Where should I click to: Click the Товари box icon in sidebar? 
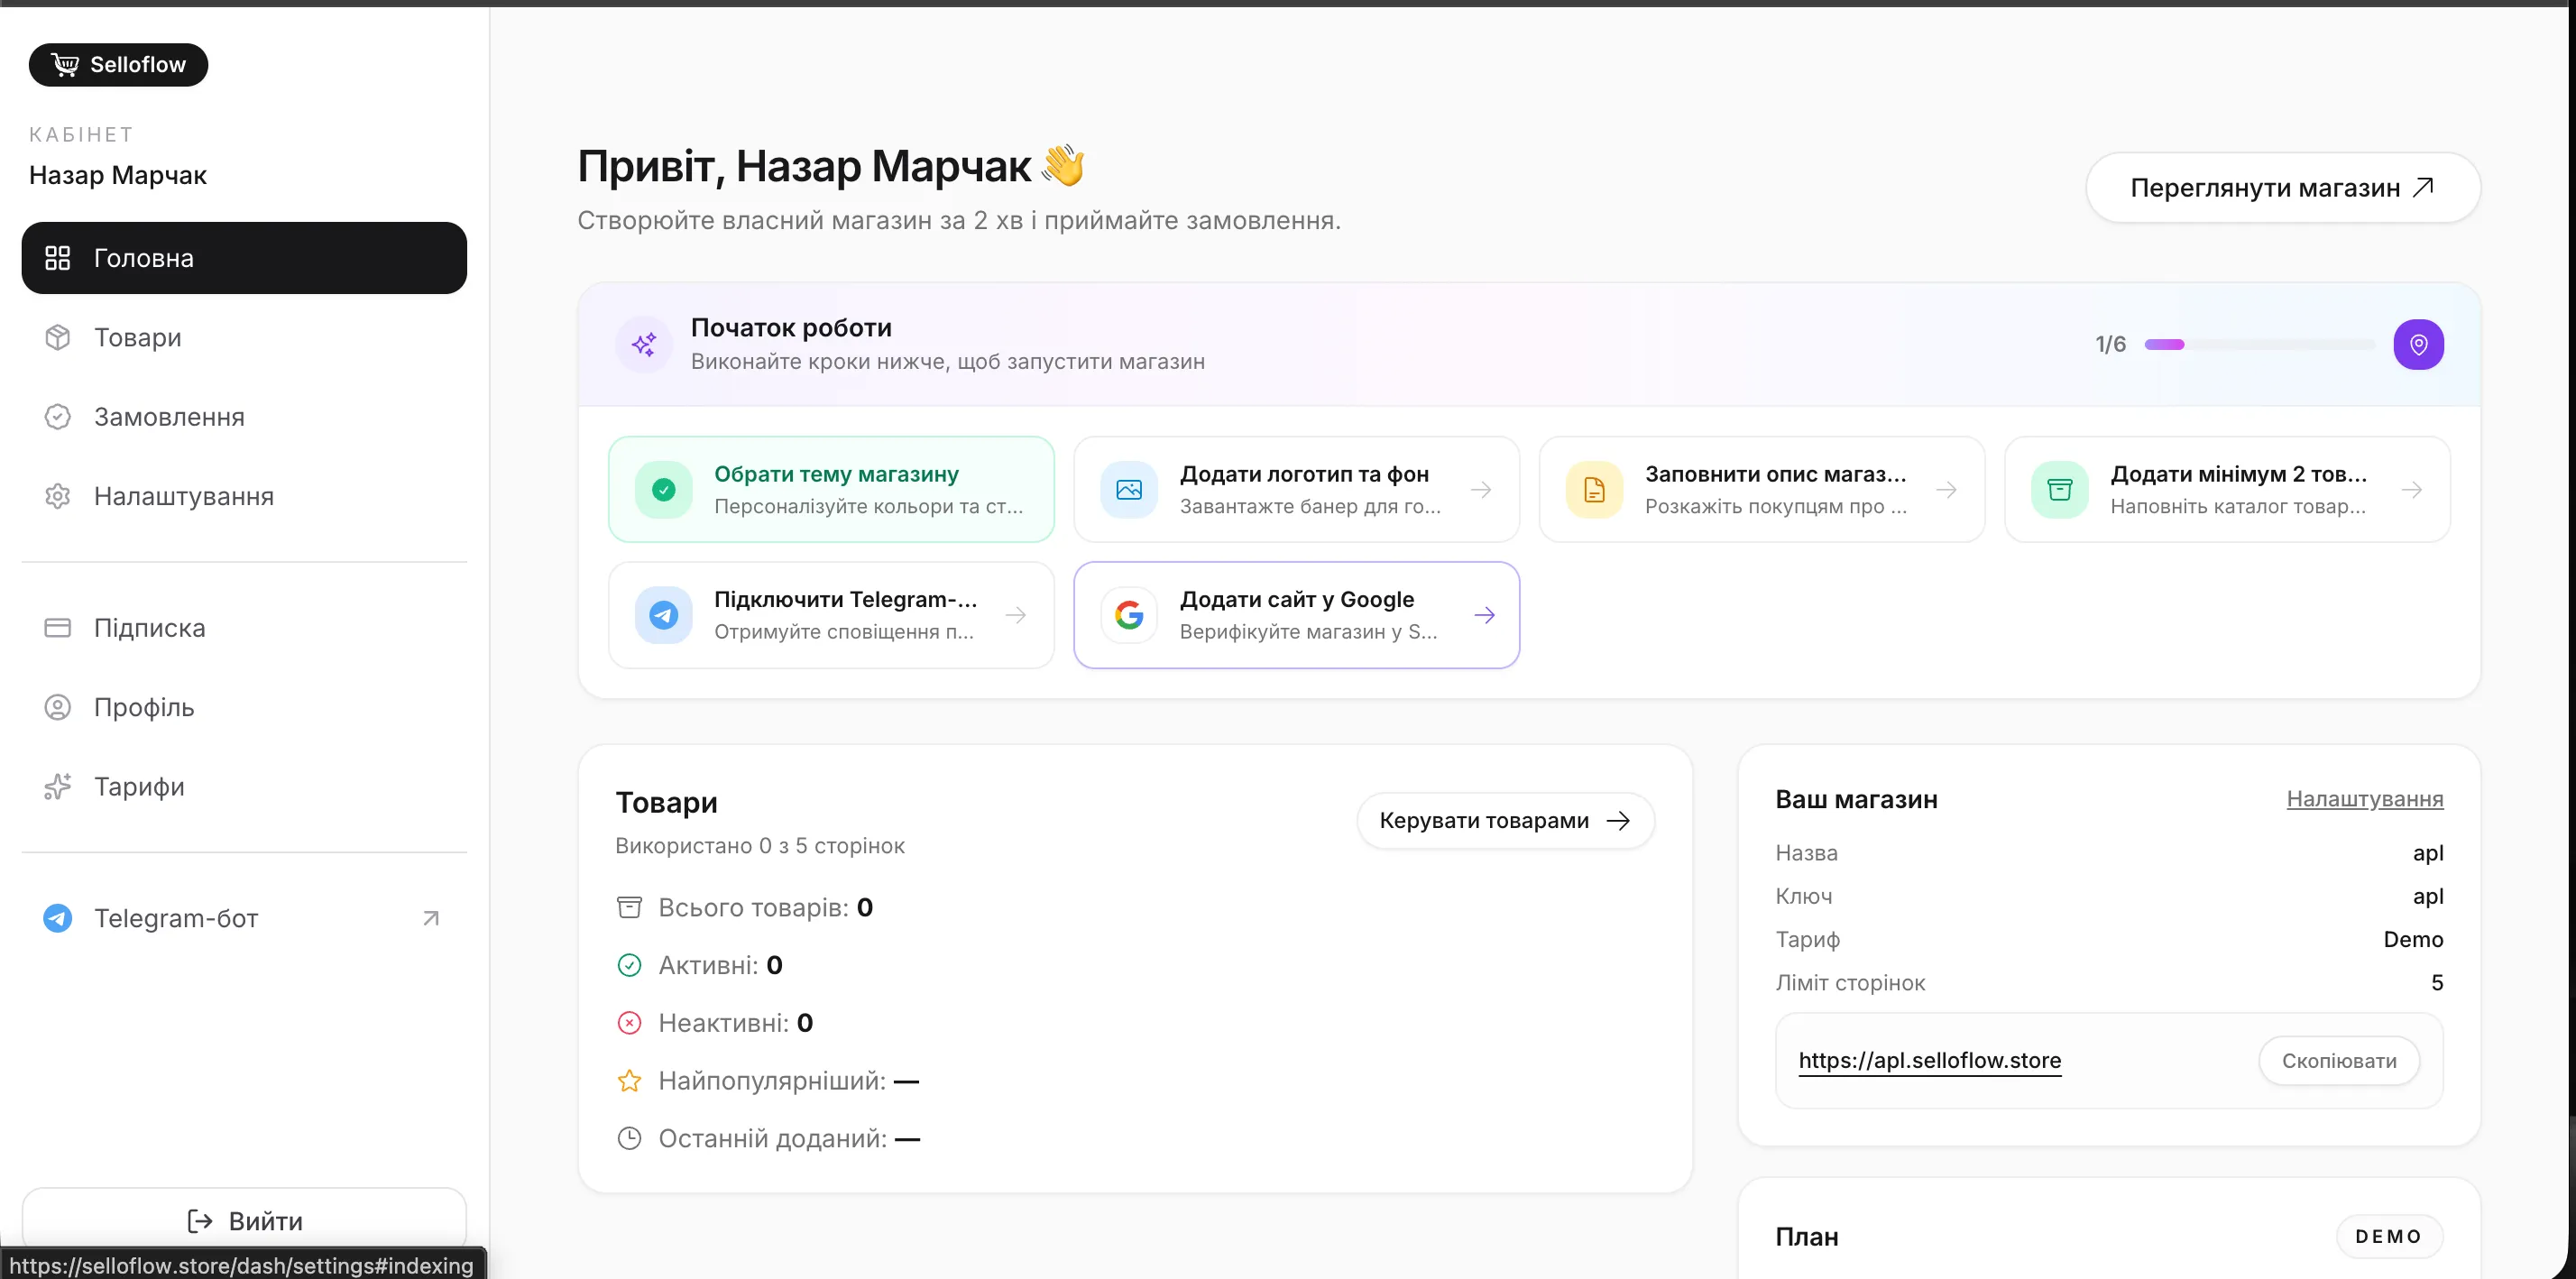(x=58, y=337)
